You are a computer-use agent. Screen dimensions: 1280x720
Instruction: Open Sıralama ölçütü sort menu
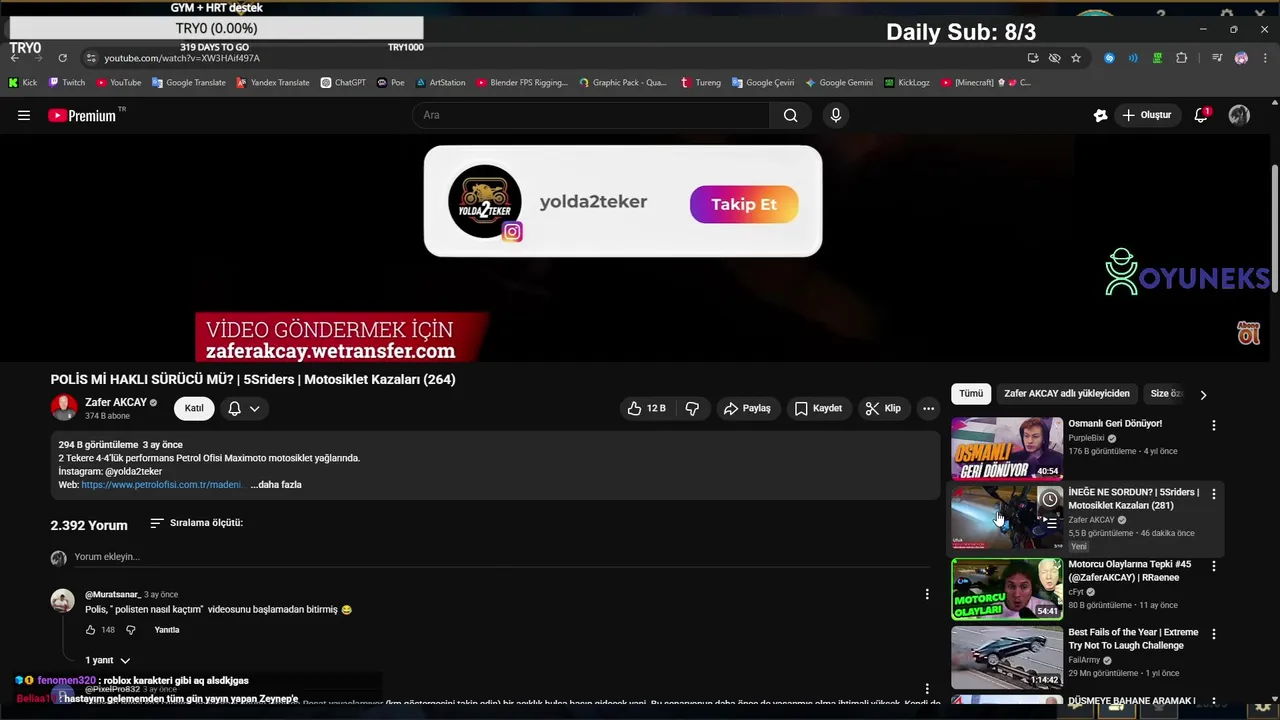pos(197,523)
